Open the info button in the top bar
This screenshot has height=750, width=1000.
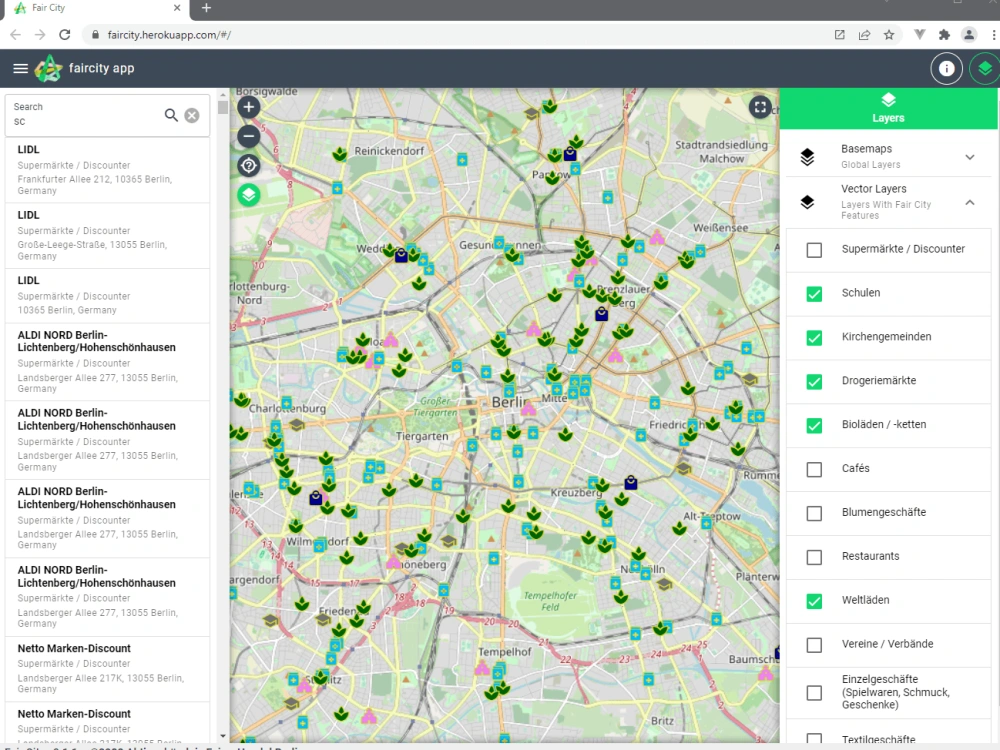click(x=946, y=68)
